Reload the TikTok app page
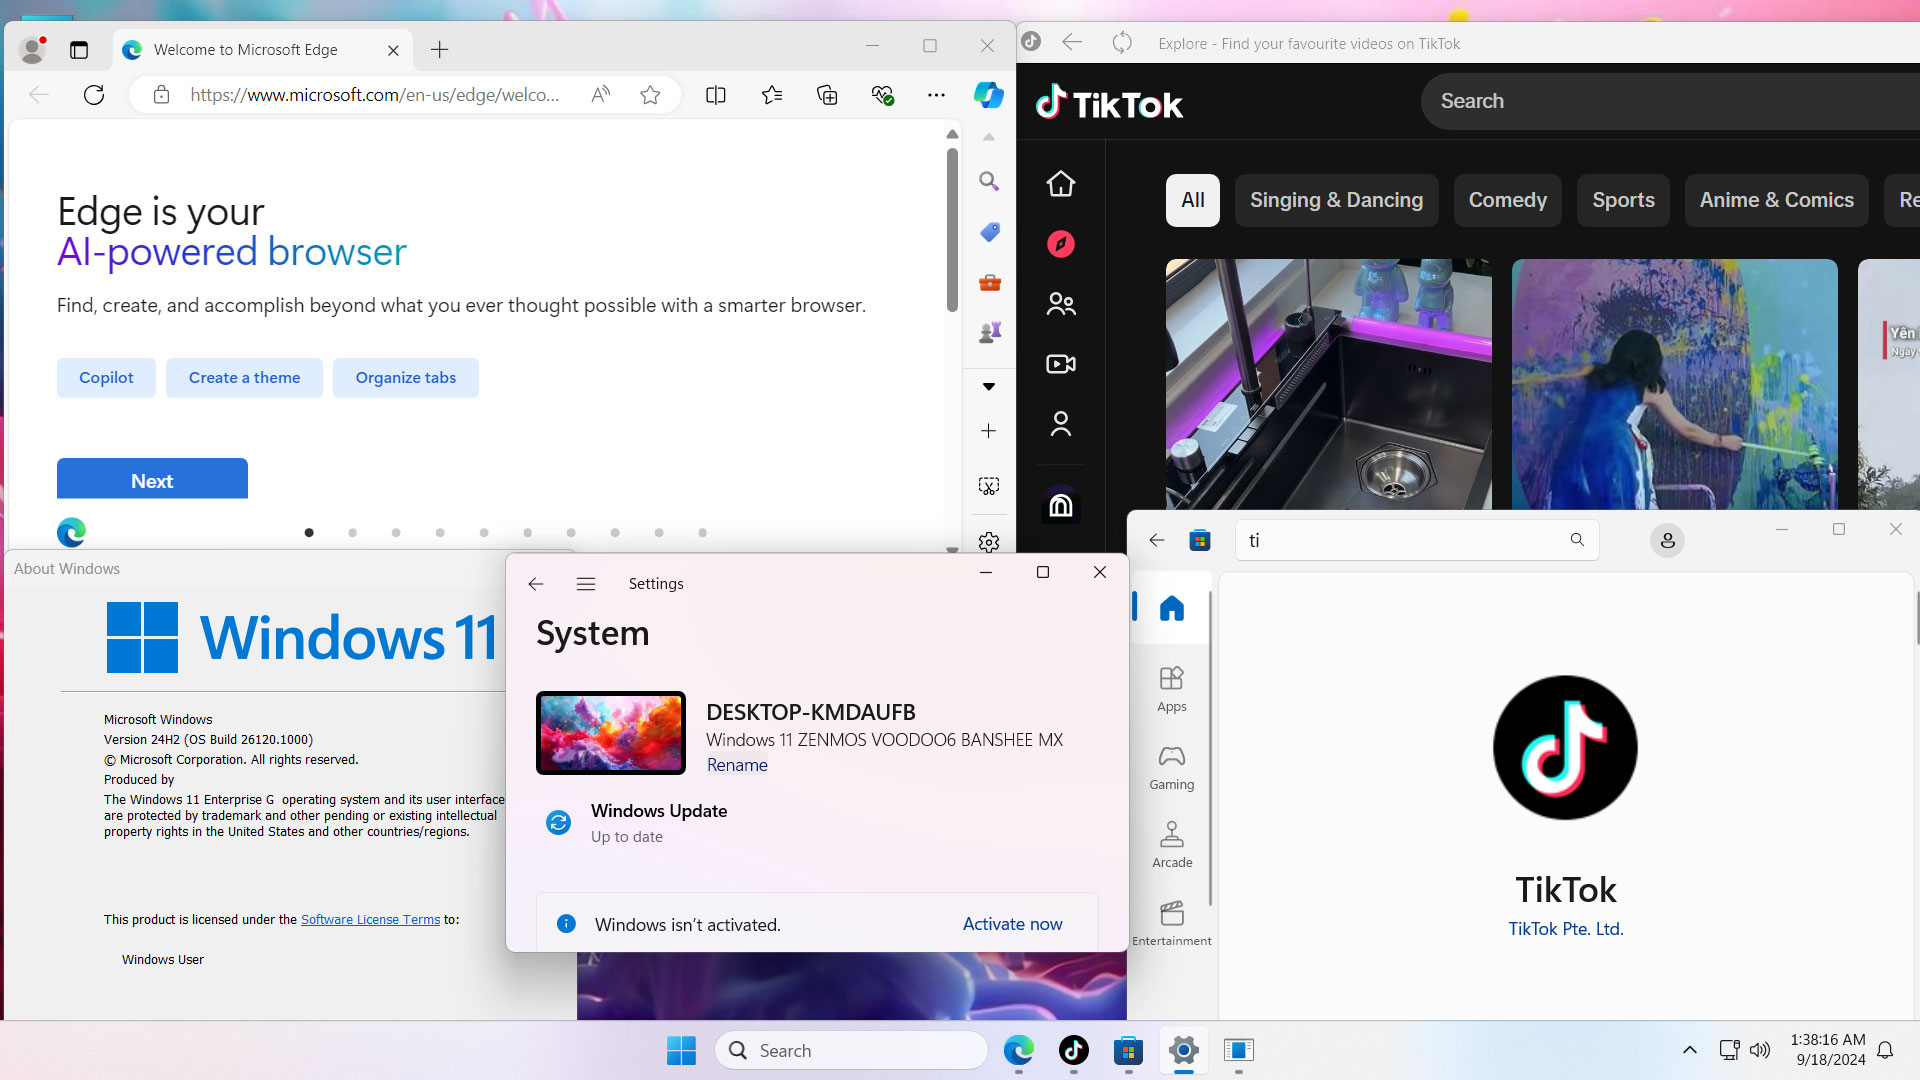Image resolution: width=1920 pixels, height=1080 pixels. pyautogui.click(x=1122, y=42)
